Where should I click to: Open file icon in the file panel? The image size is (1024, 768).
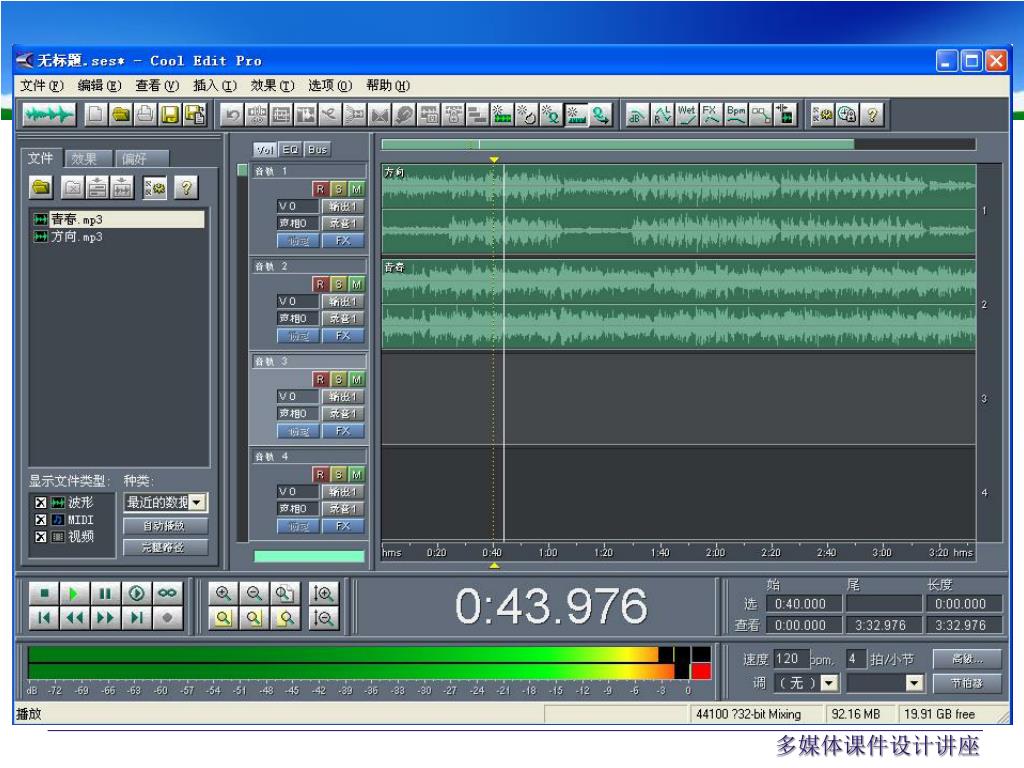coord(41,188)
